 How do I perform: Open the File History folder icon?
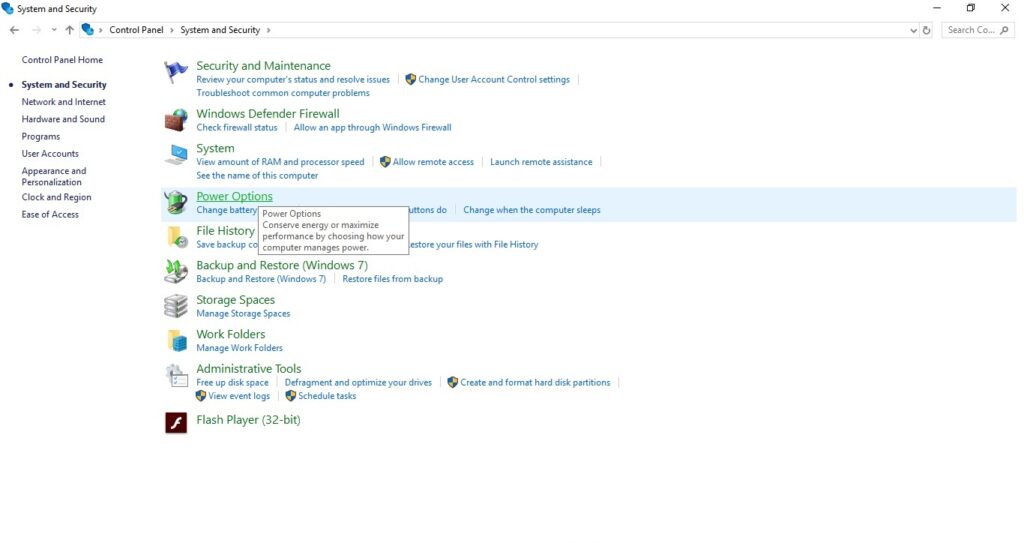[x=176, y=237]
